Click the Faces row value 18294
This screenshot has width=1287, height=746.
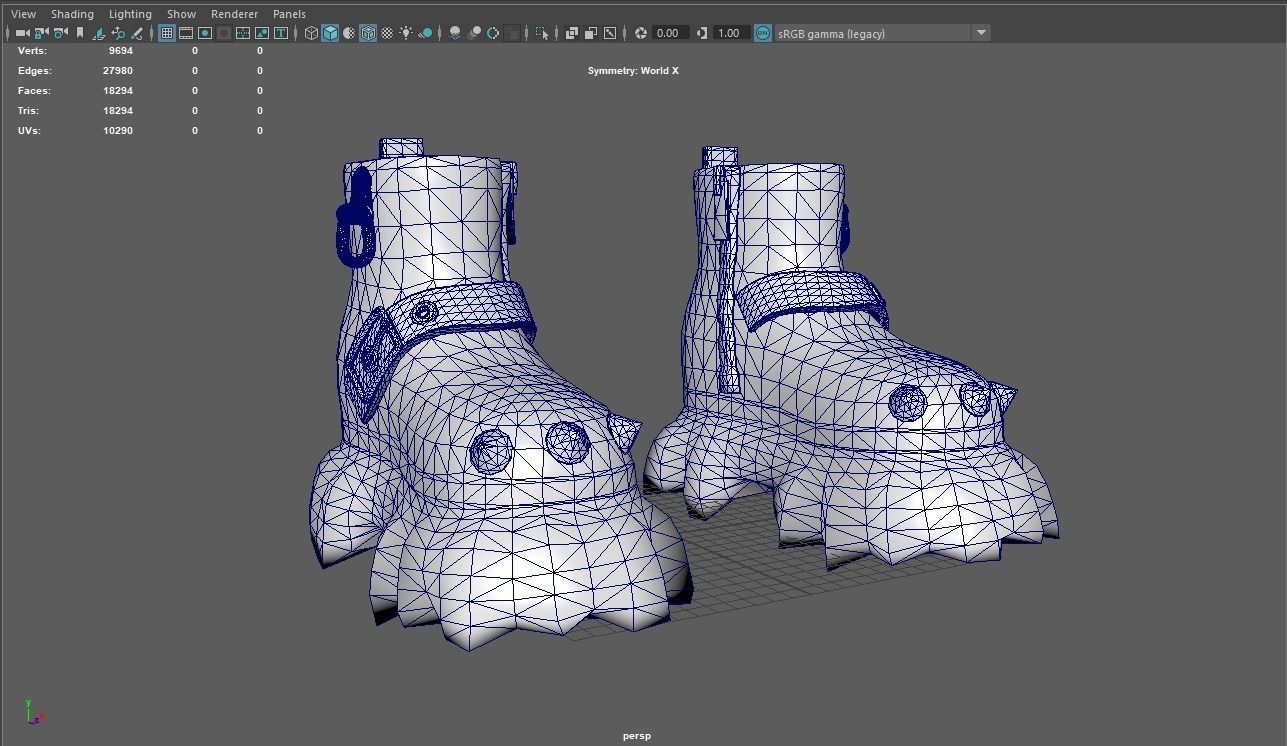coord(117,91)
